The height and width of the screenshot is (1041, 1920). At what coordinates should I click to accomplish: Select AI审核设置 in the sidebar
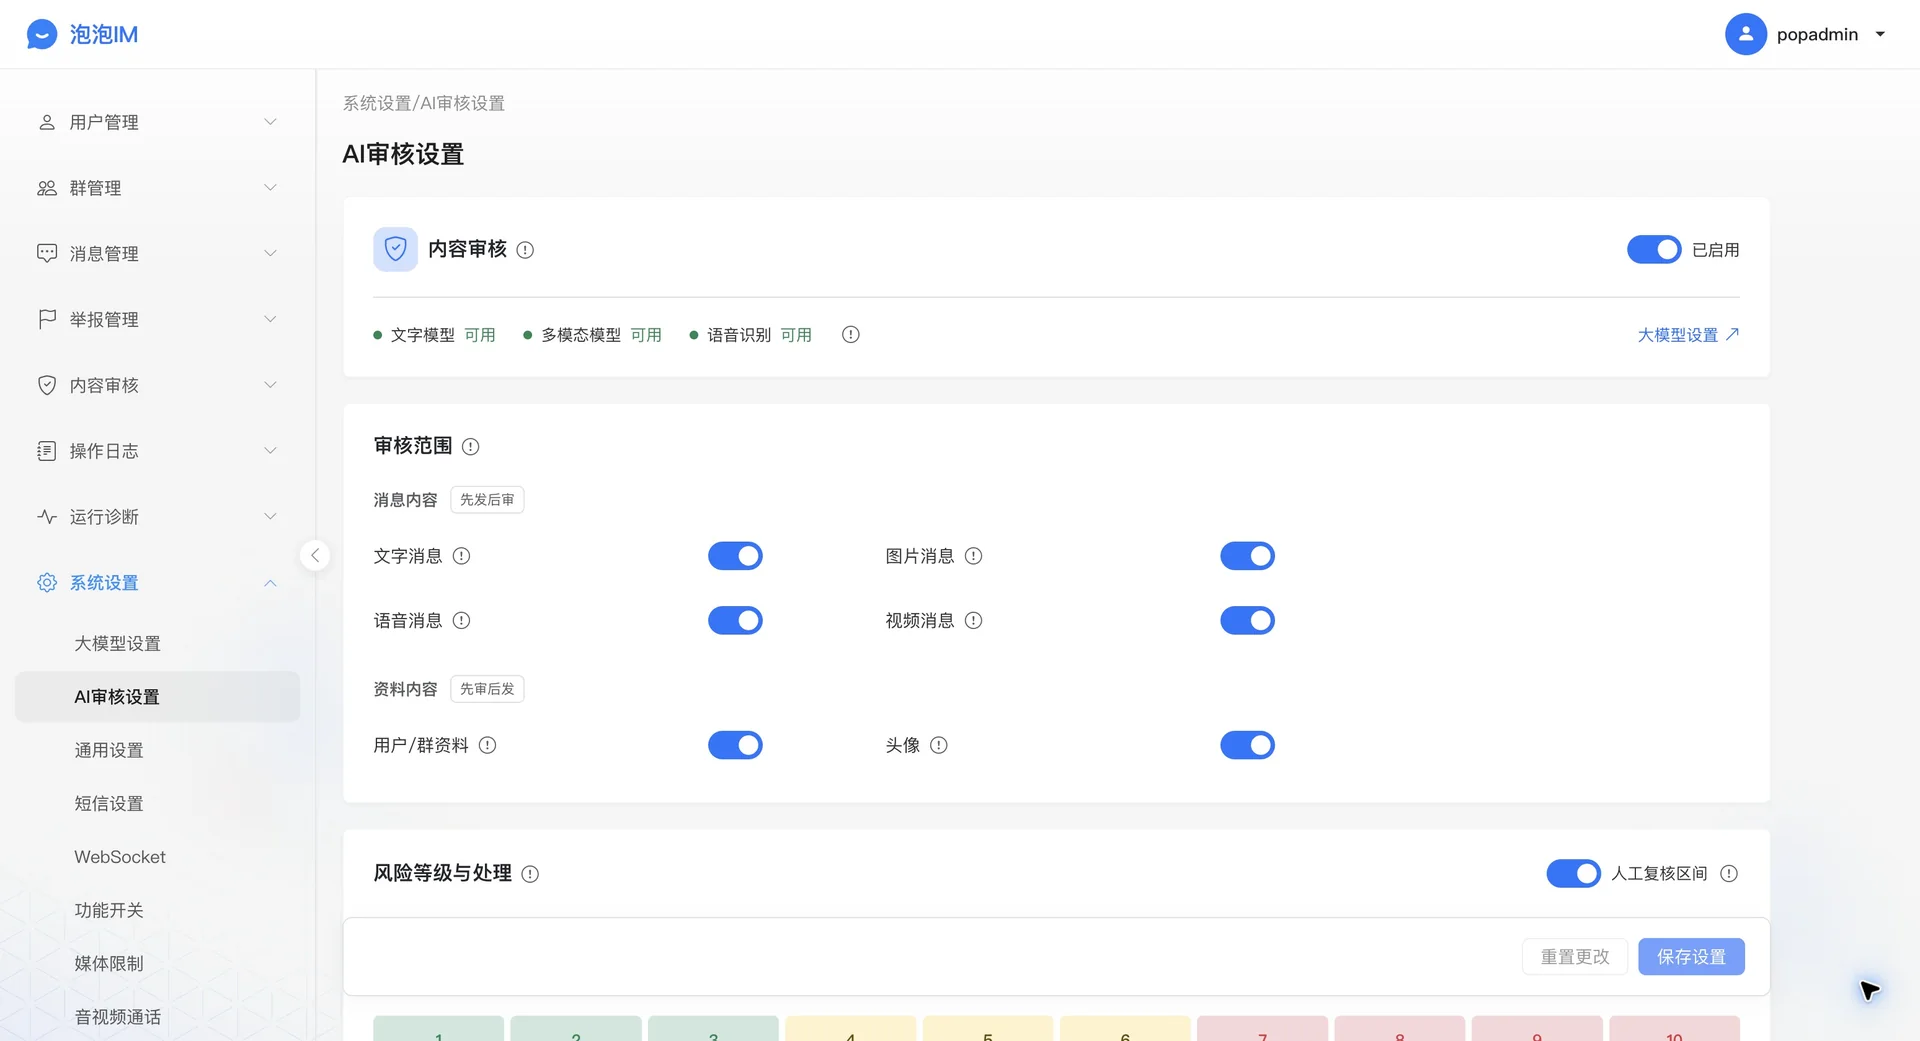click(x=157, y=697)
